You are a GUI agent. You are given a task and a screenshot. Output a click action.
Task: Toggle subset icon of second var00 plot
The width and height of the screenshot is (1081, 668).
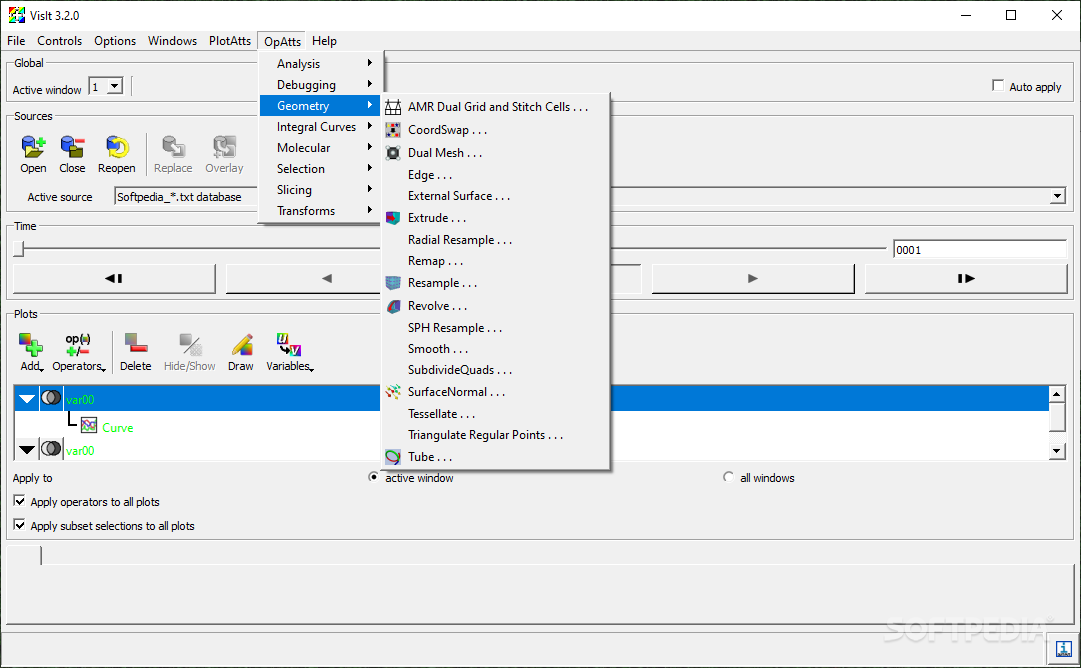[x=51, y=449]
